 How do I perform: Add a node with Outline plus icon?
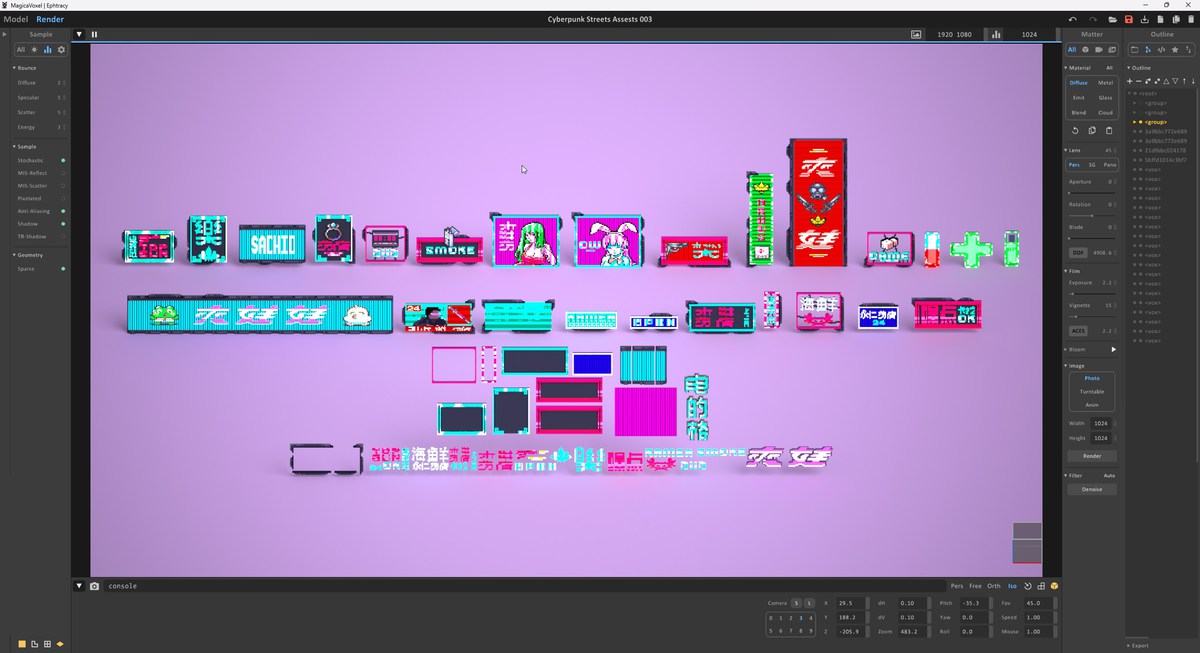(x=1130, y=81)
